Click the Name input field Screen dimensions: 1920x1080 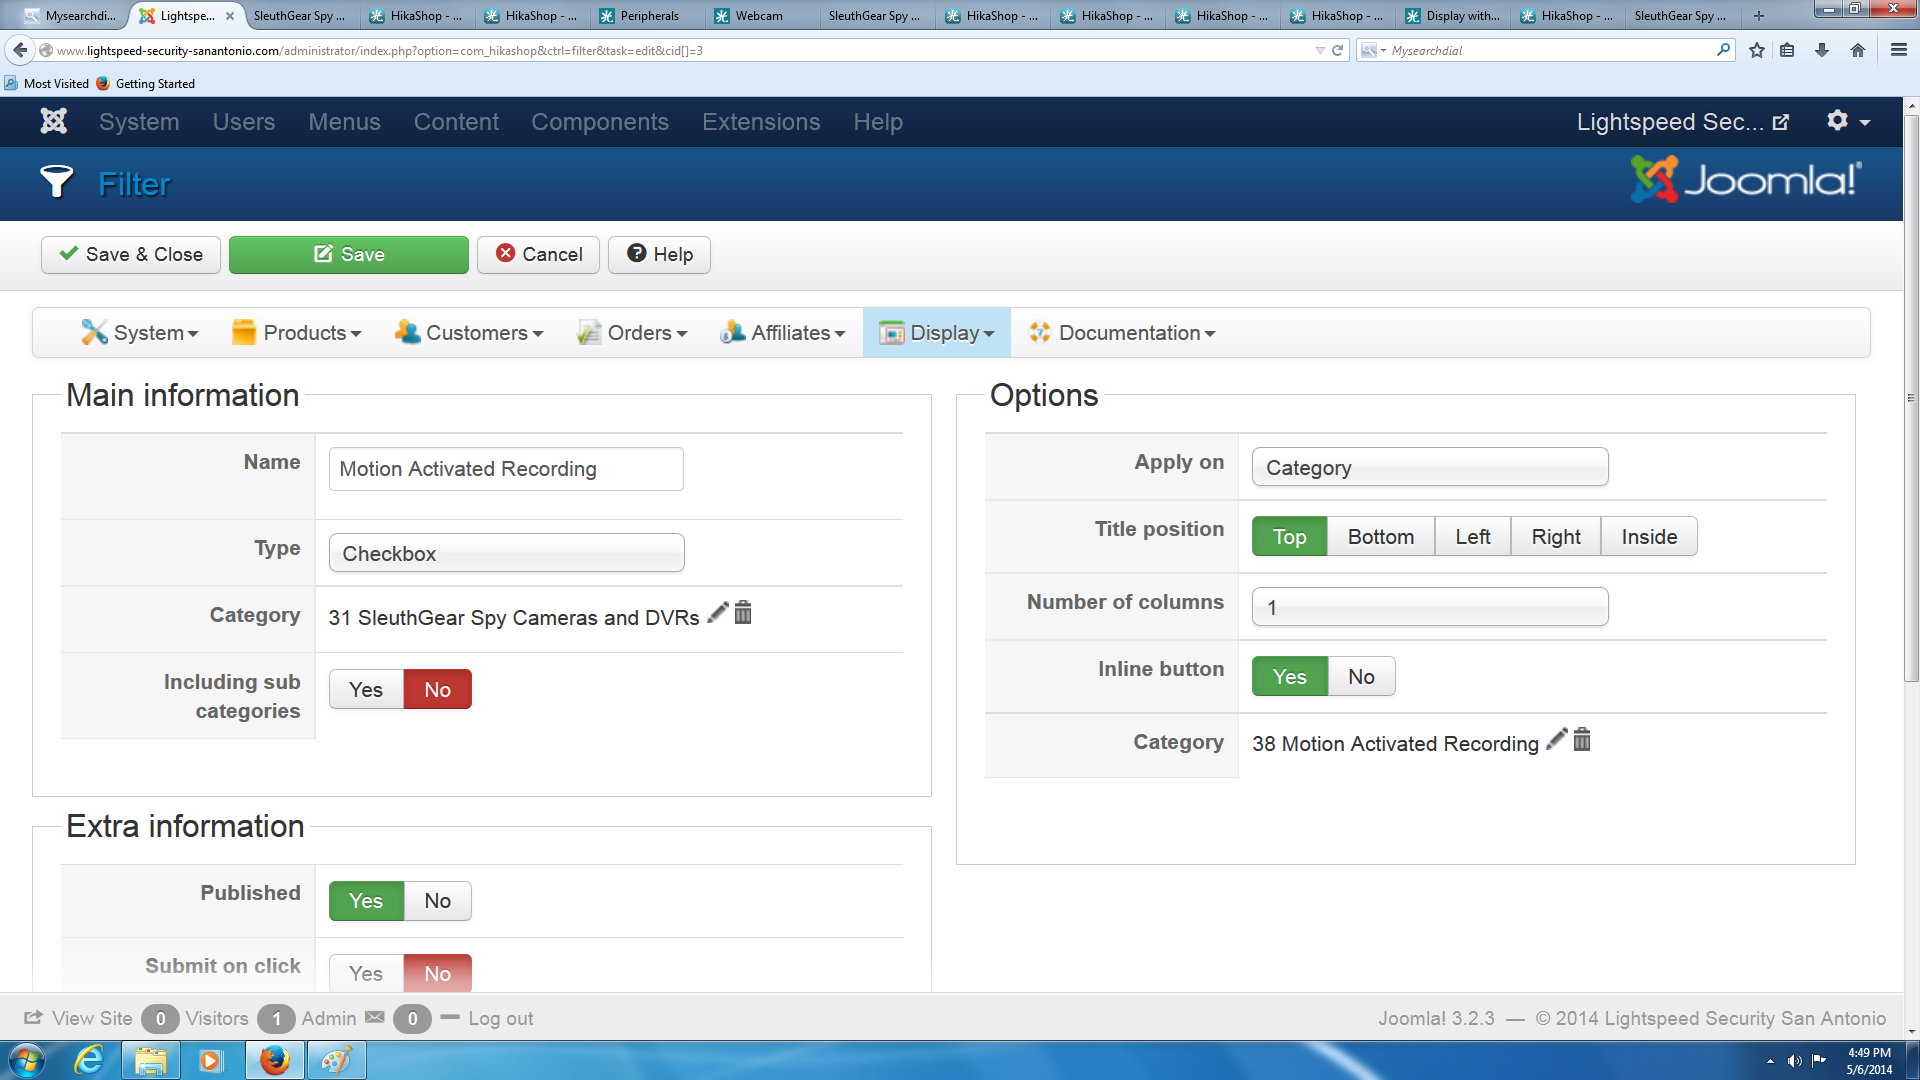point(506,469)
